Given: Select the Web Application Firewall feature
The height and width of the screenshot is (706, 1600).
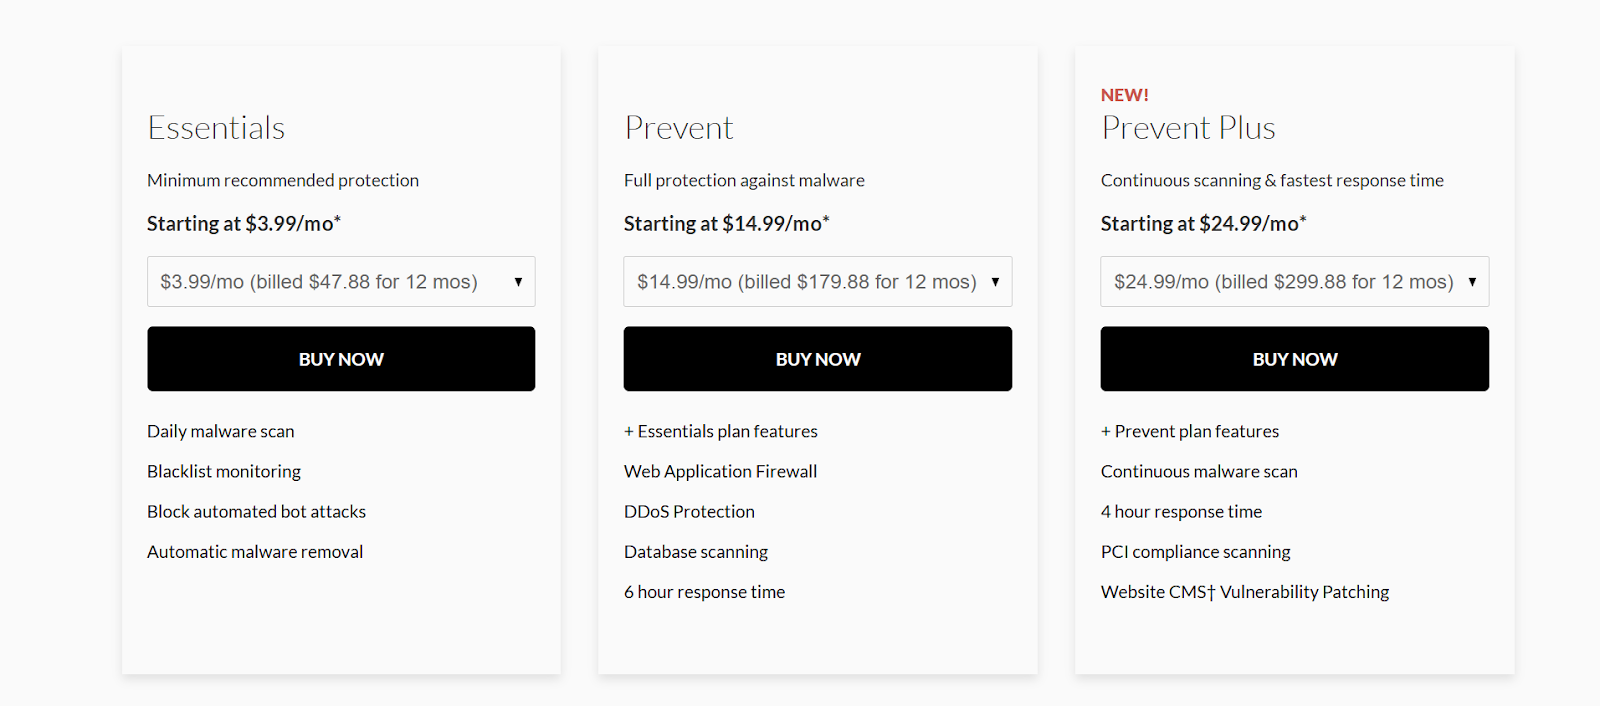Looking at the screenshot, I should [x=720, y=471].
